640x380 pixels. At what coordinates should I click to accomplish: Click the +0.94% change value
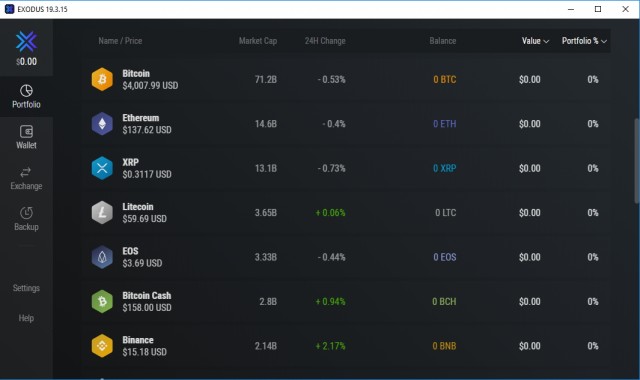click(331, 302)
